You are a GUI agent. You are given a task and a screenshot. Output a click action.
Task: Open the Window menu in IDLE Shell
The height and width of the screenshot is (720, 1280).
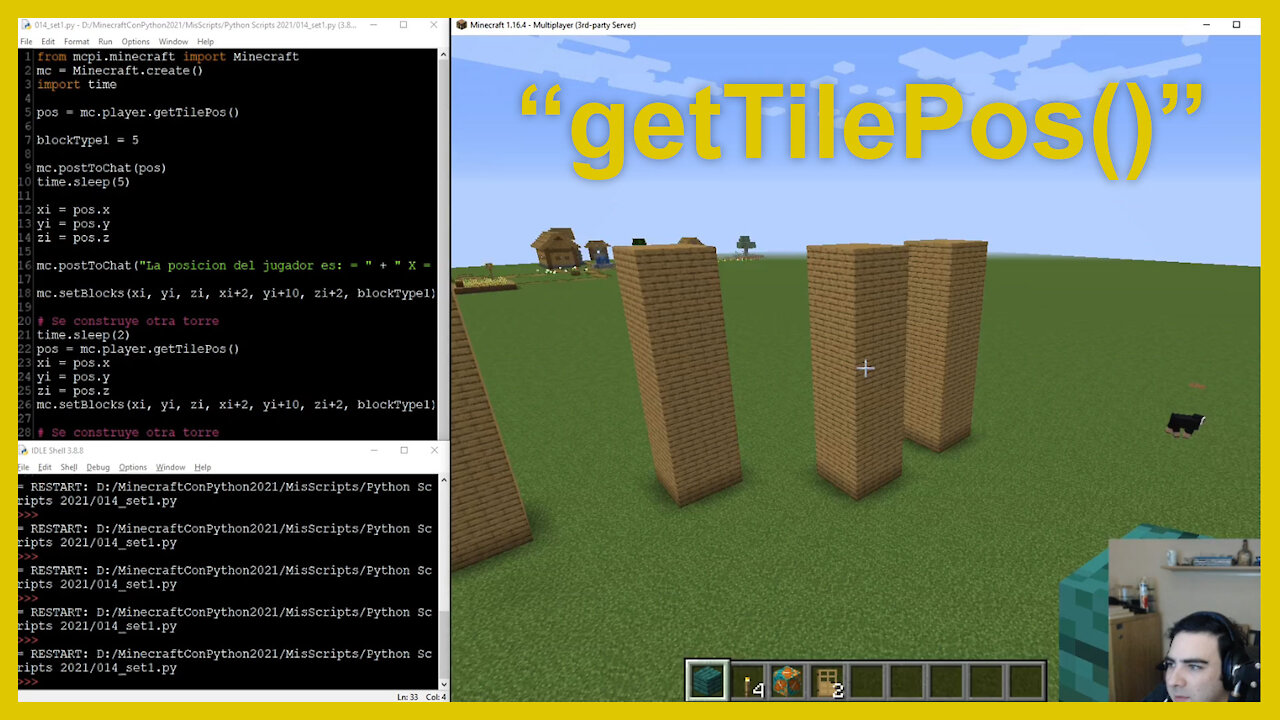click(x=170, y=467)
